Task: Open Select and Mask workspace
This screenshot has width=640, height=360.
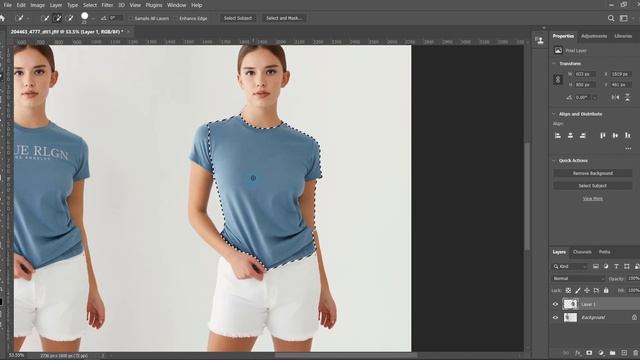Action: click(284, 18)
